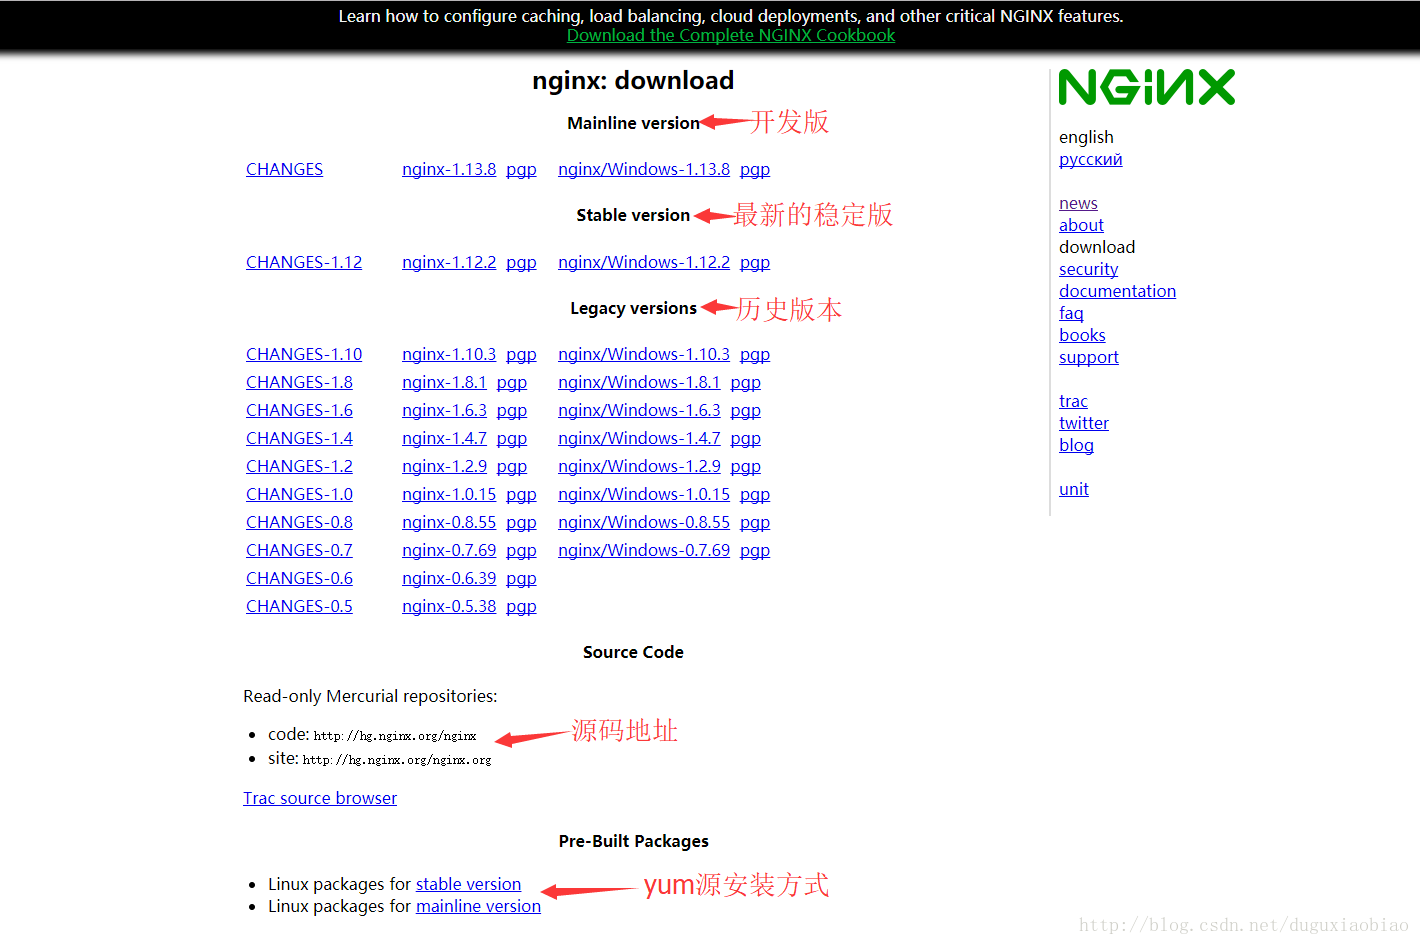Open CHANGES-0.7 link
Viewport: 1420px width, 945px height.
coord(299,550)
